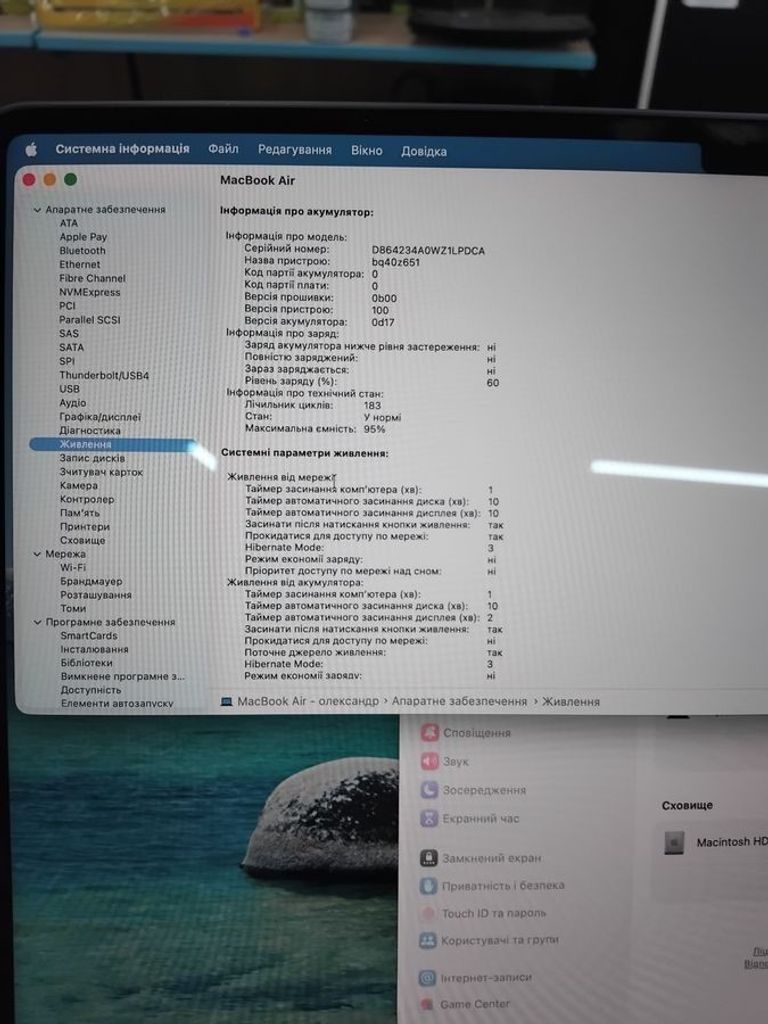Open Звук in System Settings window

coord(445,761)
